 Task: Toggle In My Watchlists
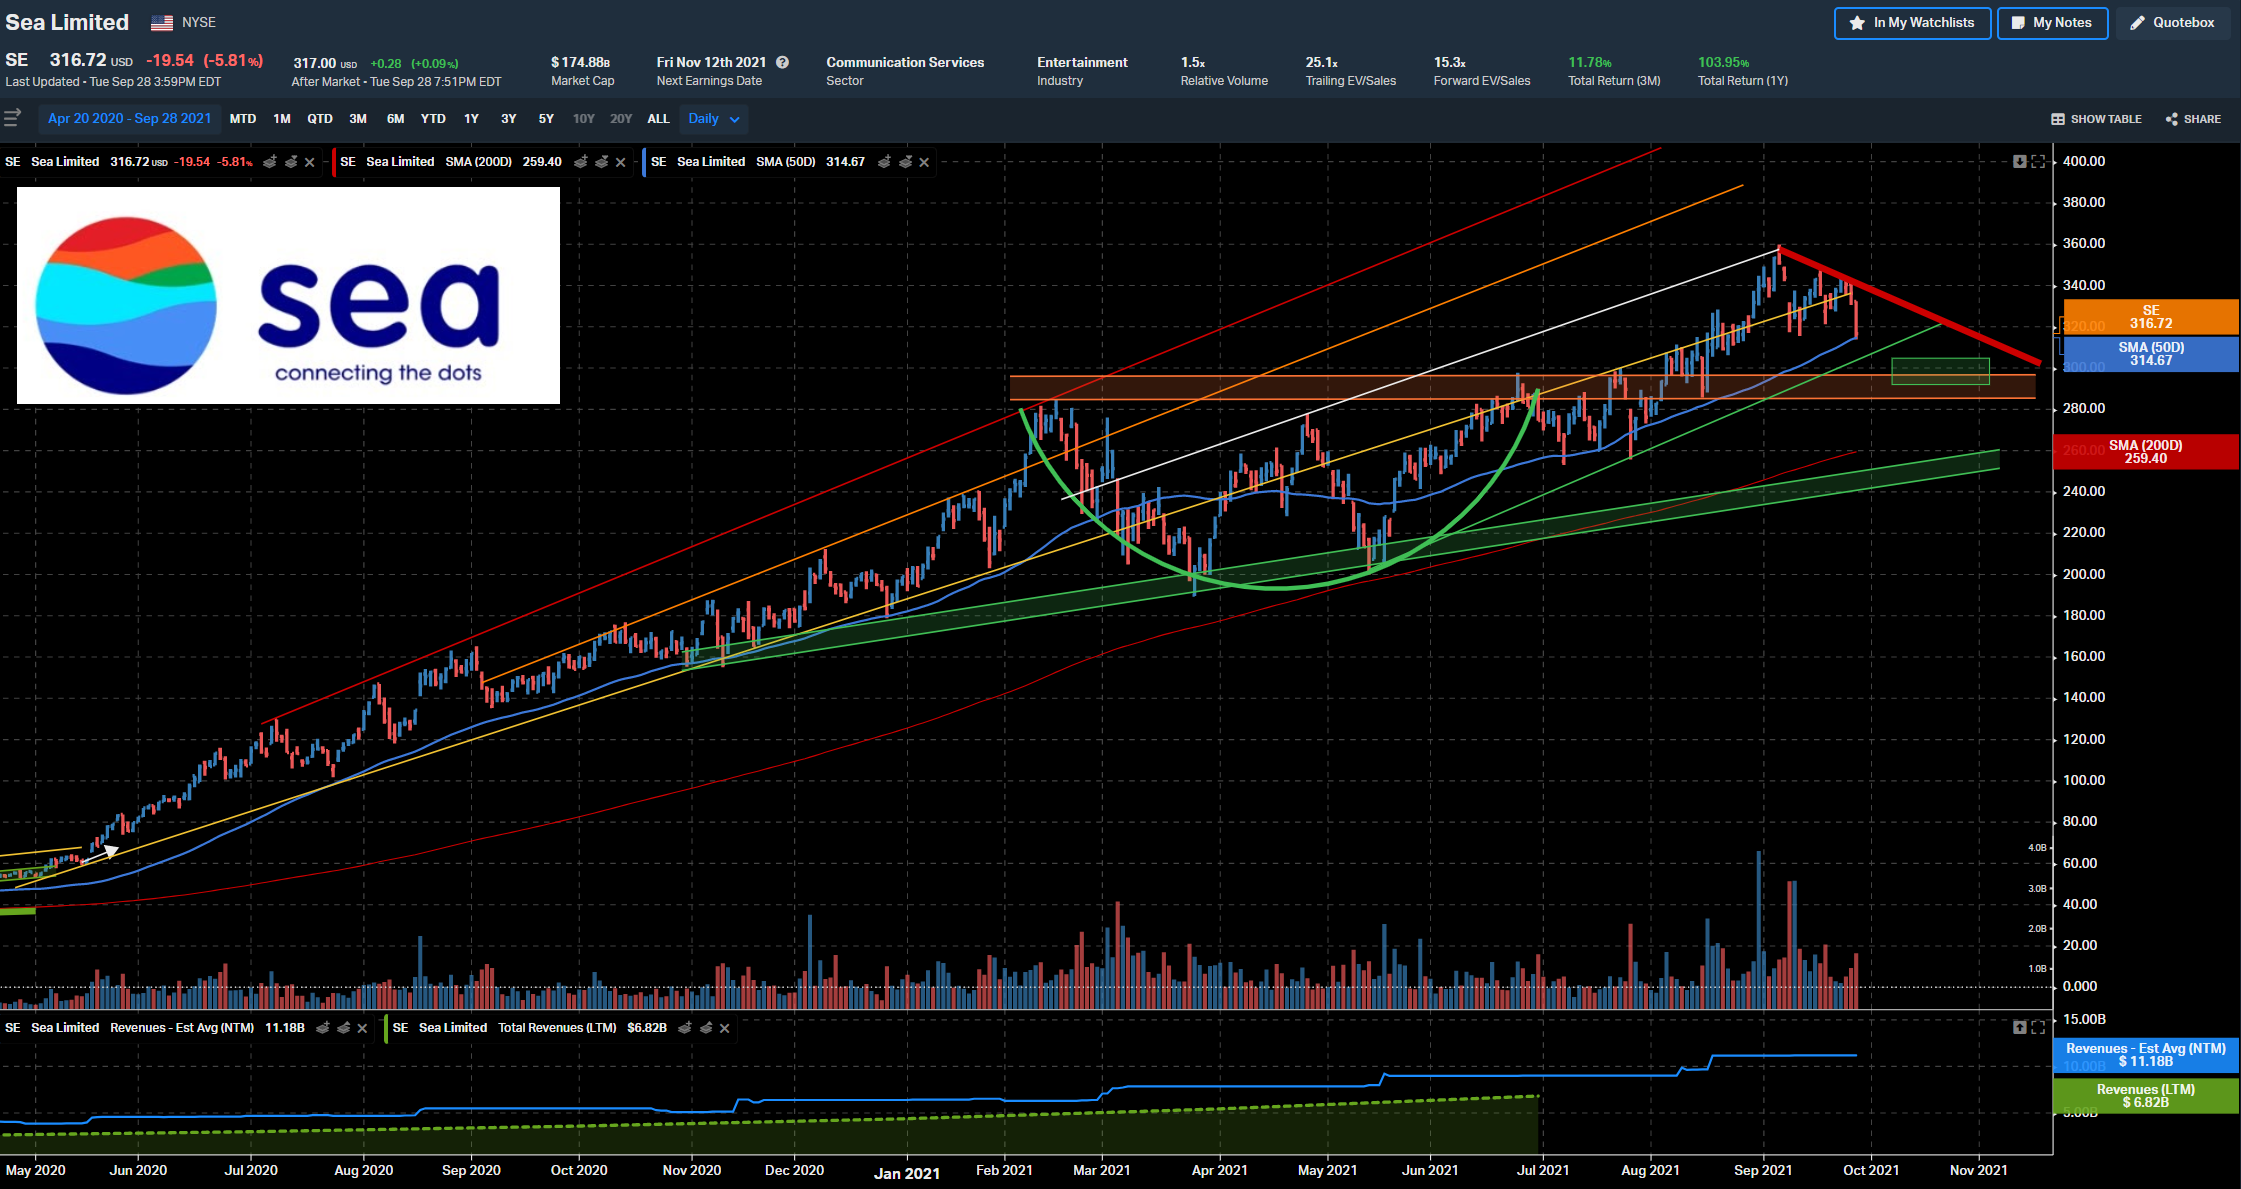point(1912,23)
